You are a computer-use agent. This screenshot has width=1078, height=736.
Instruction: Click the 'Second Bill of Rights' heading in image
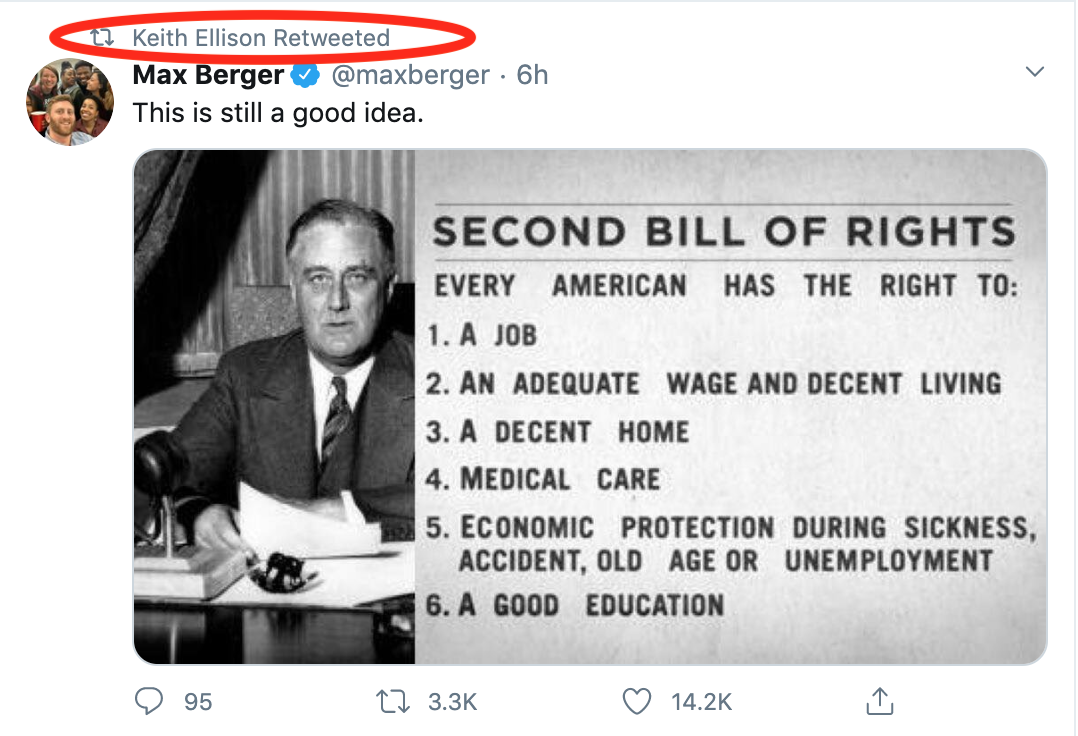723,233
